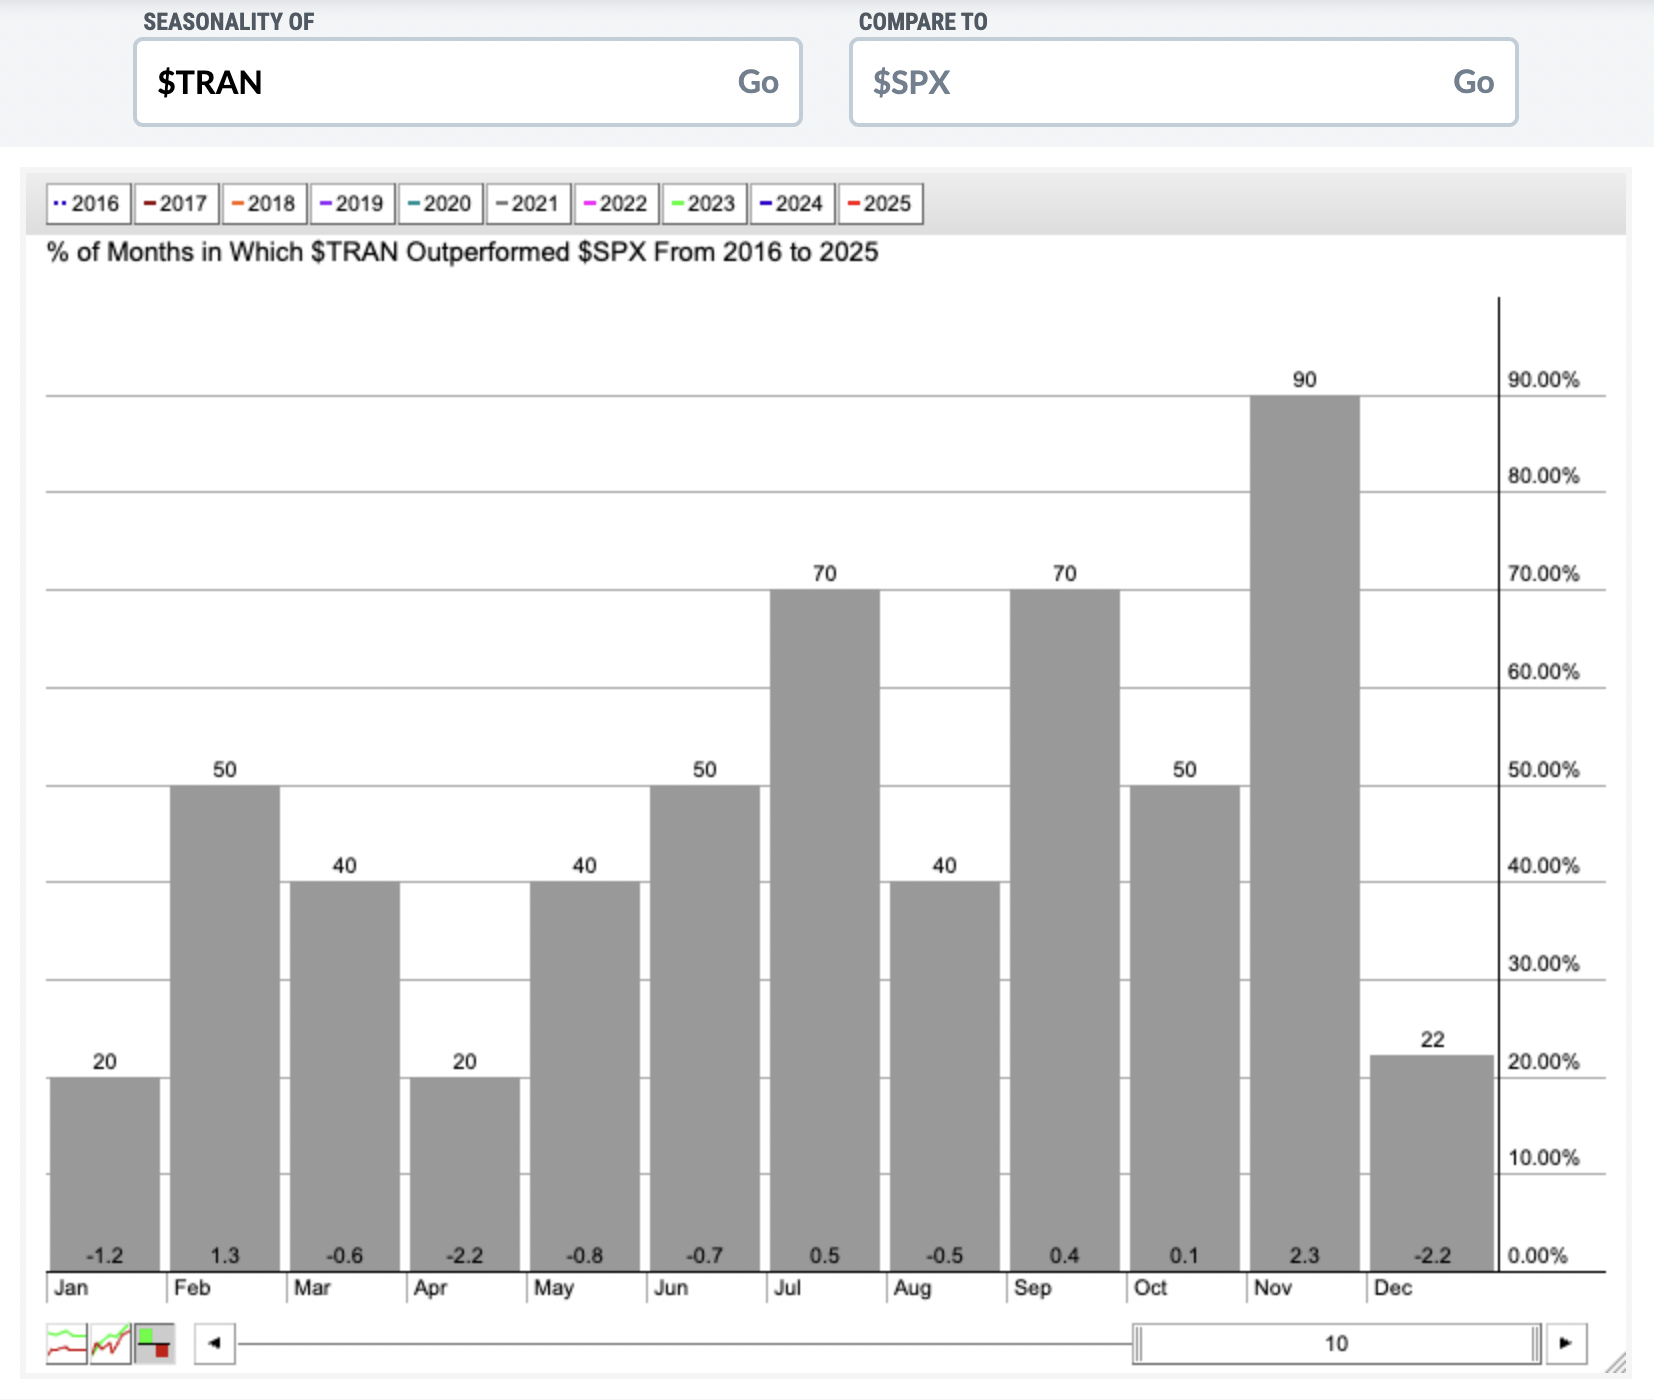Viewport: 1654px width, 1400px height.
Task: Click left handle of year slider
Action: click(x=1137, y=1343)
